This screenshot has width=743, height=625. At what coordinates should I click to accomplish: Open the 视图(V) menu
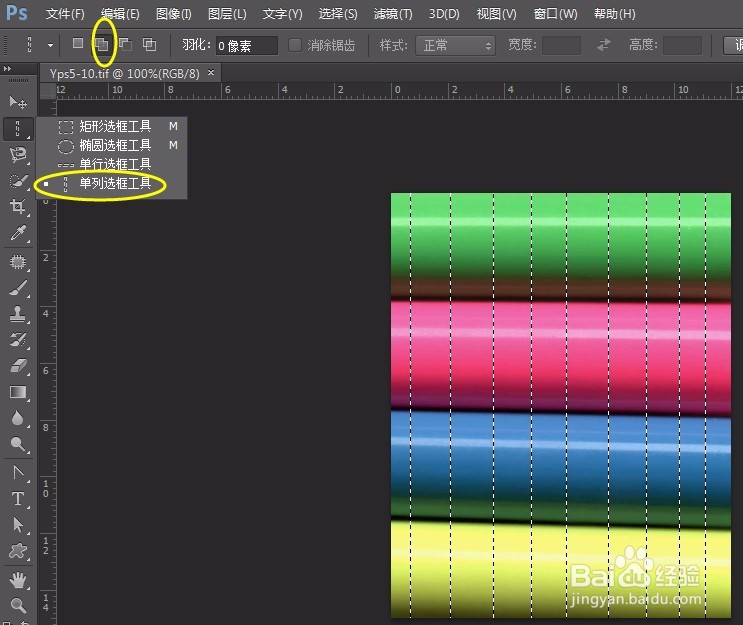click(x=497, y=14)
